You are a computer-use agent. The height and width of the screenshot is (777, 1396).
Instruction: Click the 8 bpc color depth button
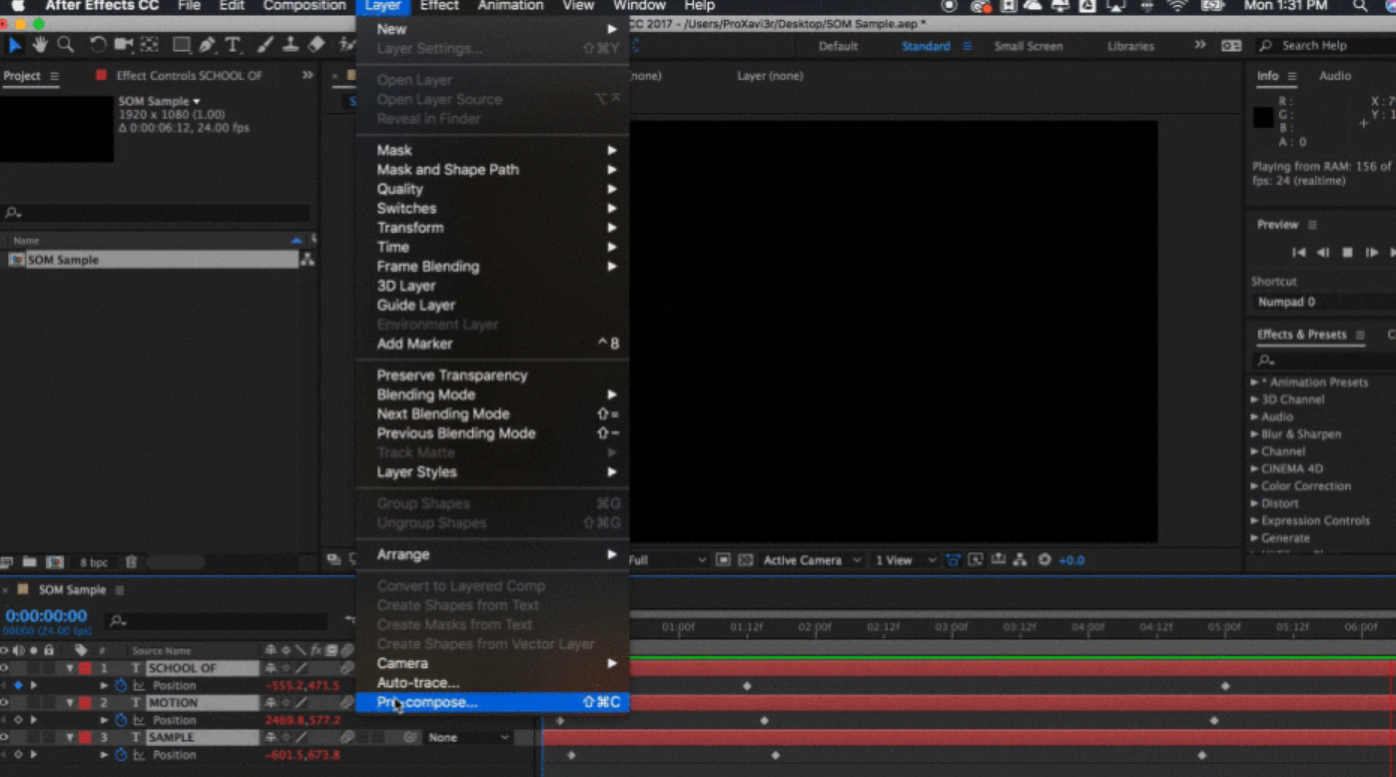(x=93, y=563)
